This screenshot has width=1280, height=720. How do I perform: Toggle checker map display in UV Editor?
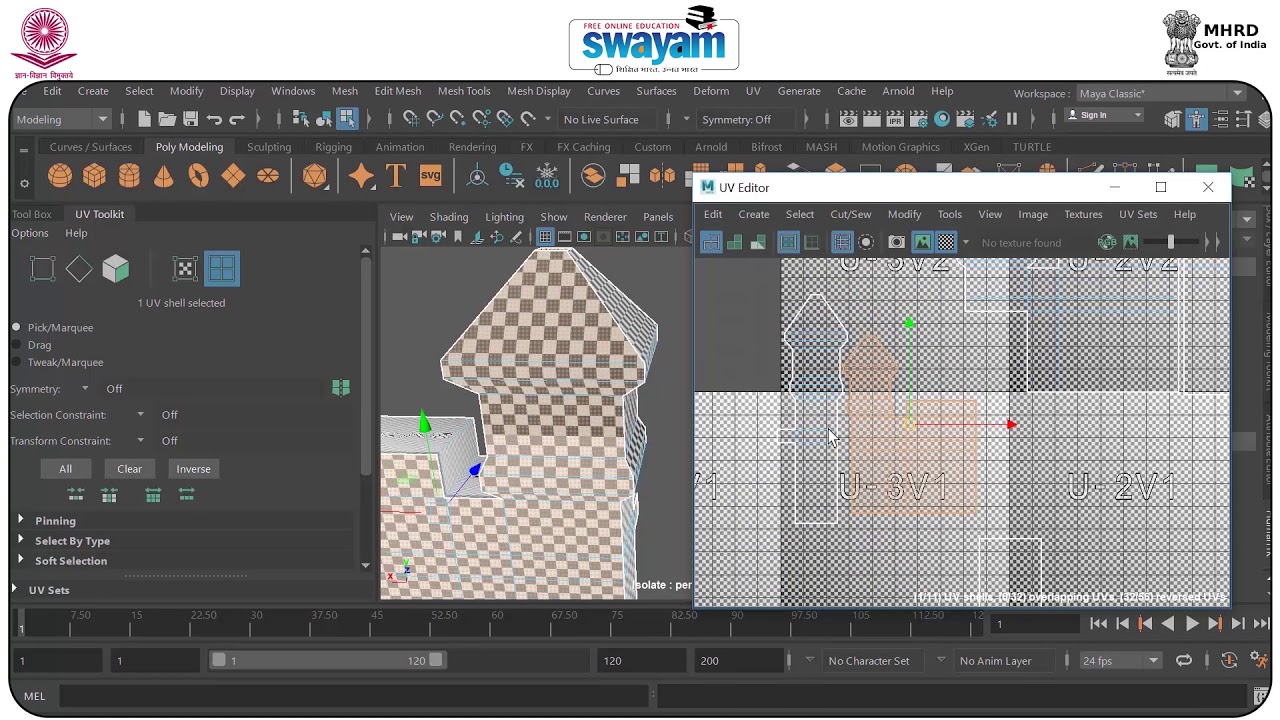pyautogui.click(x=946, y=242)
